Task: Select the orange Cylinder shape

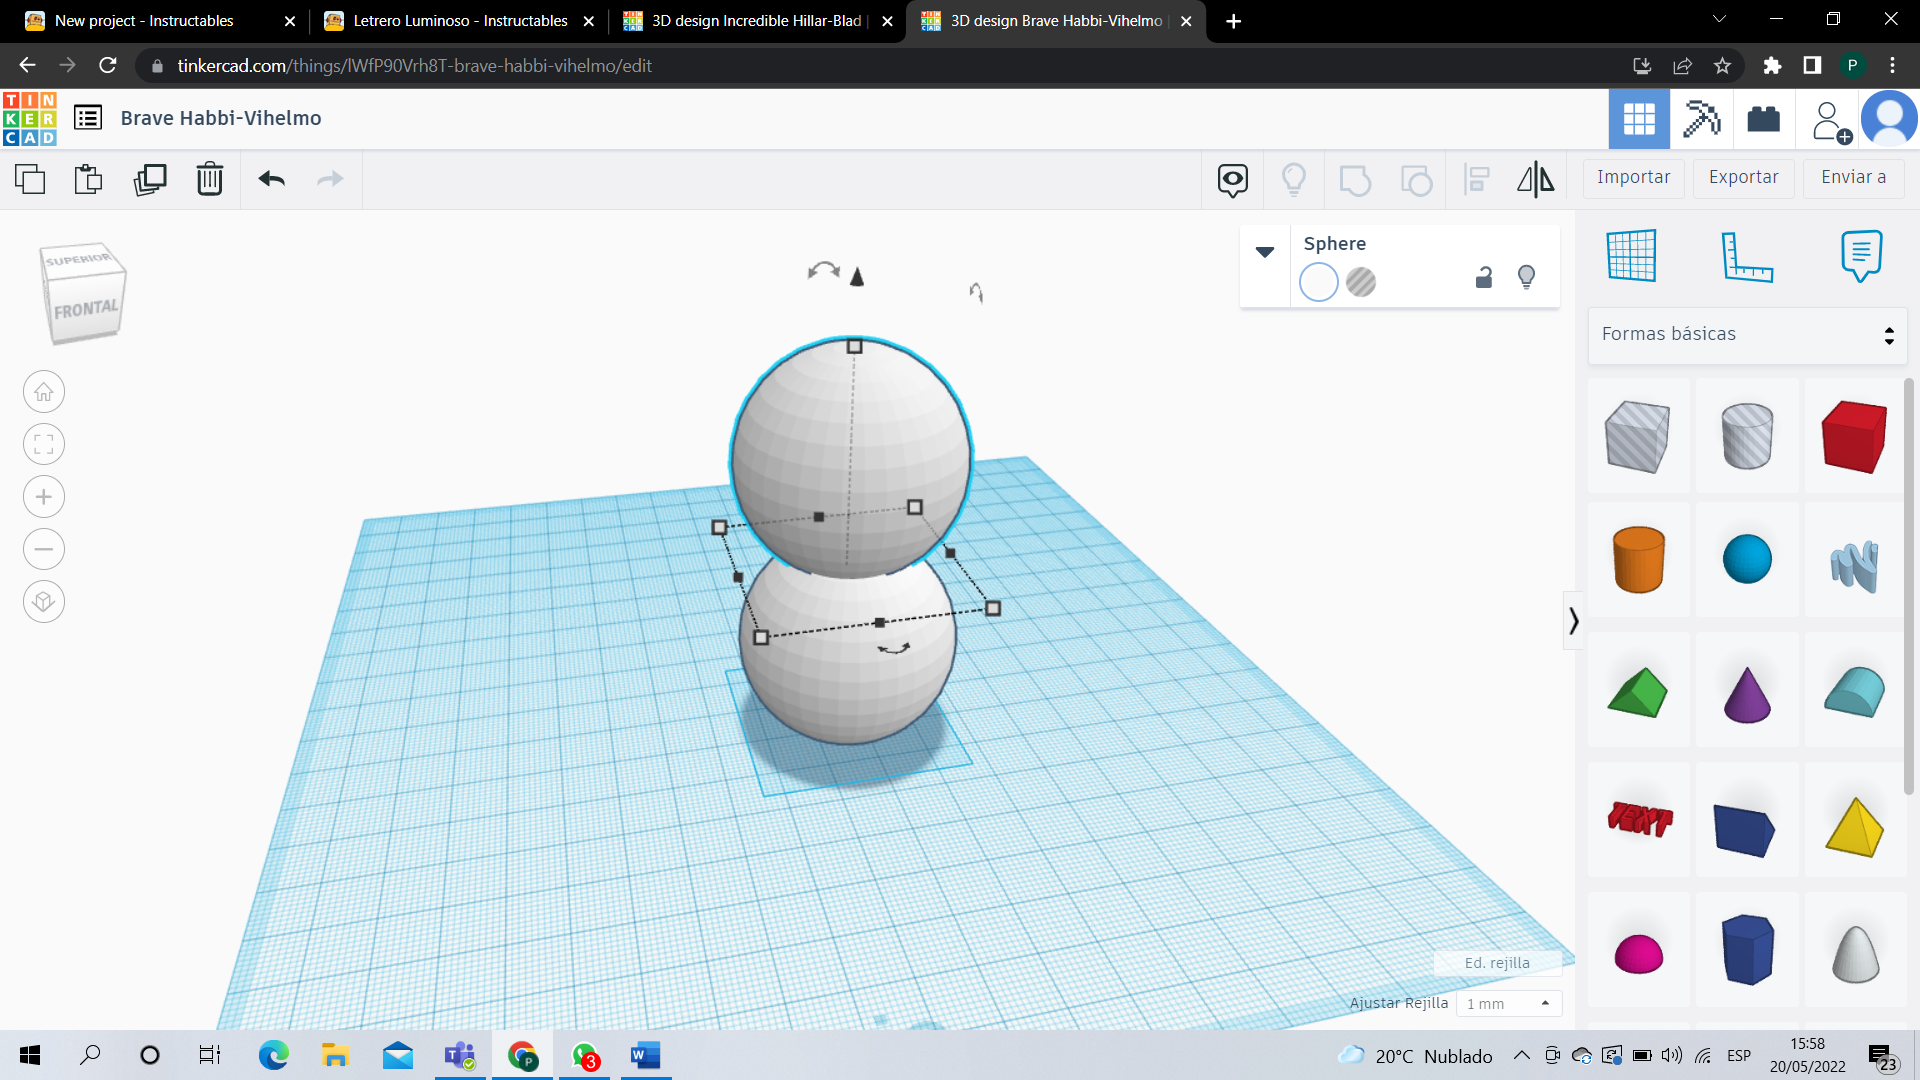Action: pyautogui.click(x=1638, y=559)
